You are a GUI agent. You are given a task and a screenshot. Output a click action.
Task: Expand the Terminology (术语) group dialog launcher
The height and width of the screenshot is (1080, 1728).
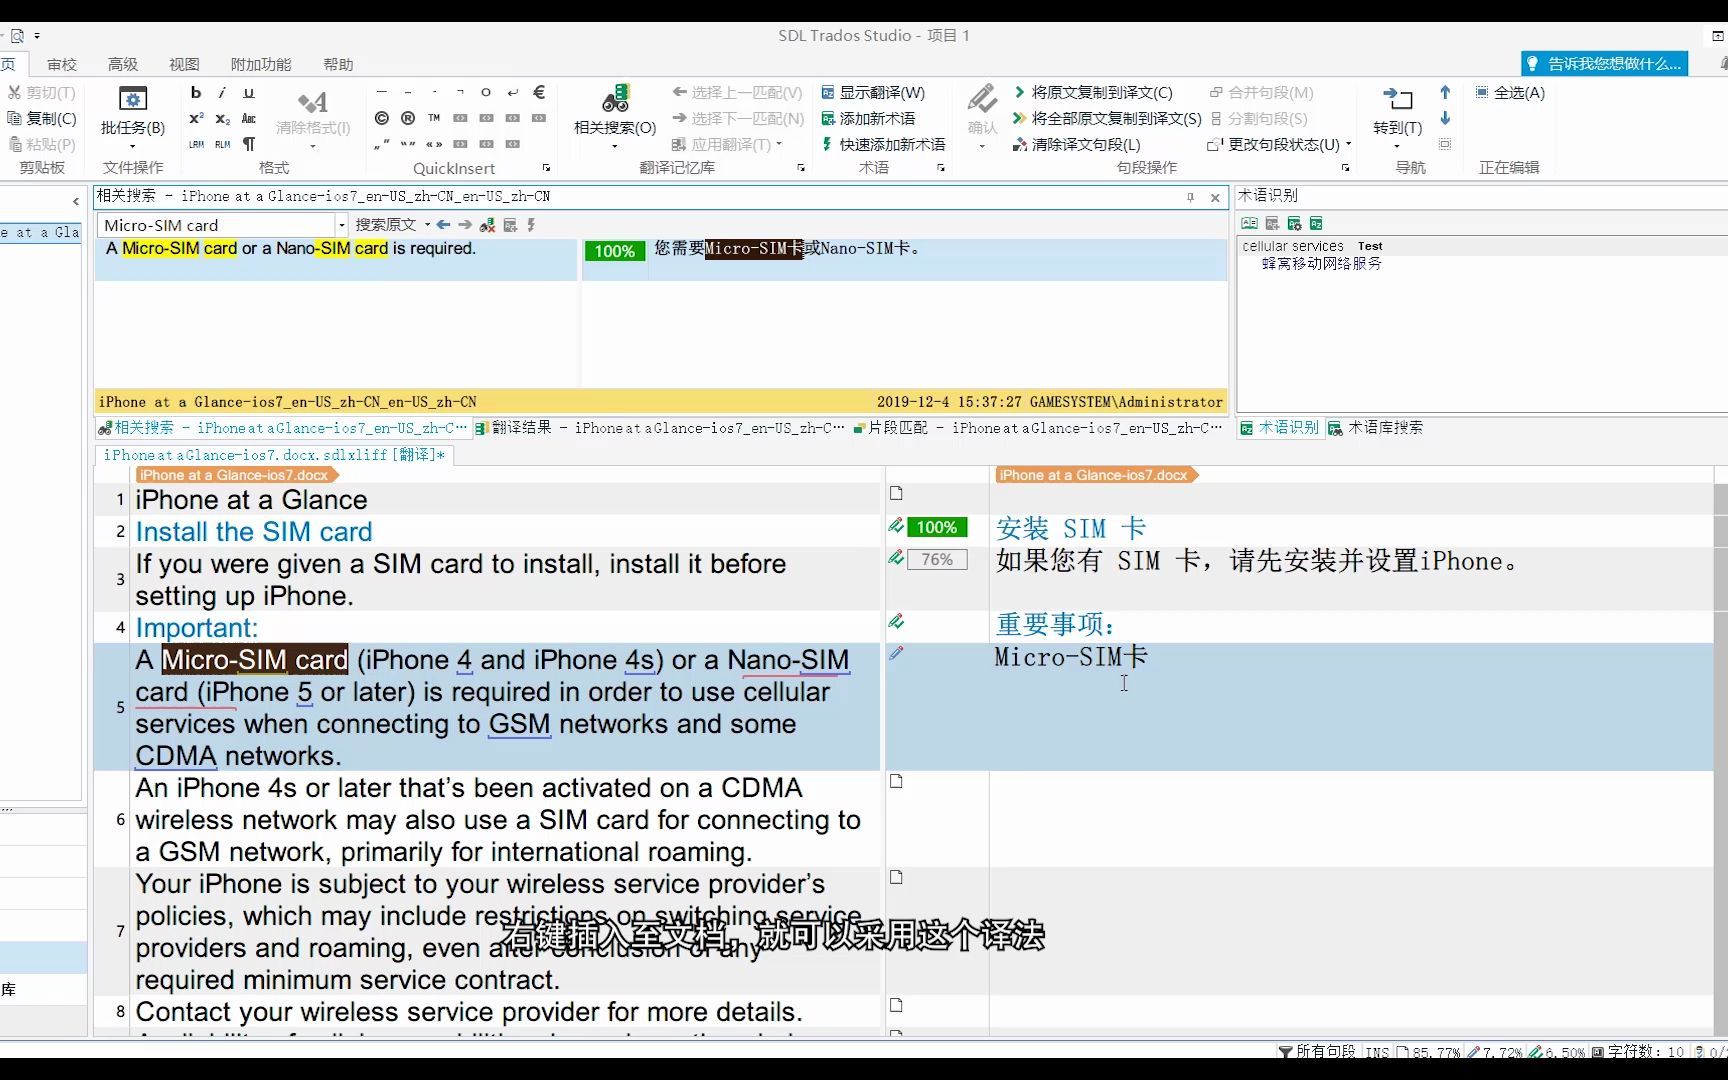(941, 168)
